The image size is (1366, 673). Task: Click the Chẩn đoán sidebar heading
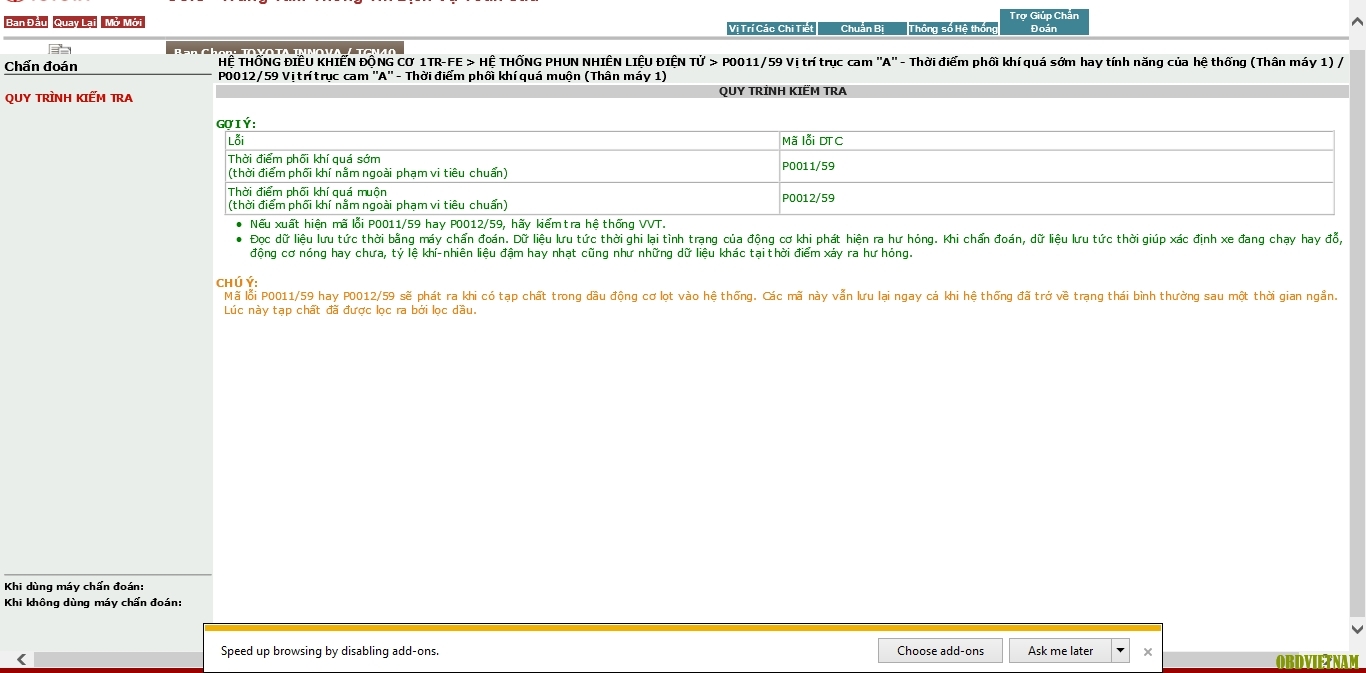pos(41,66)
